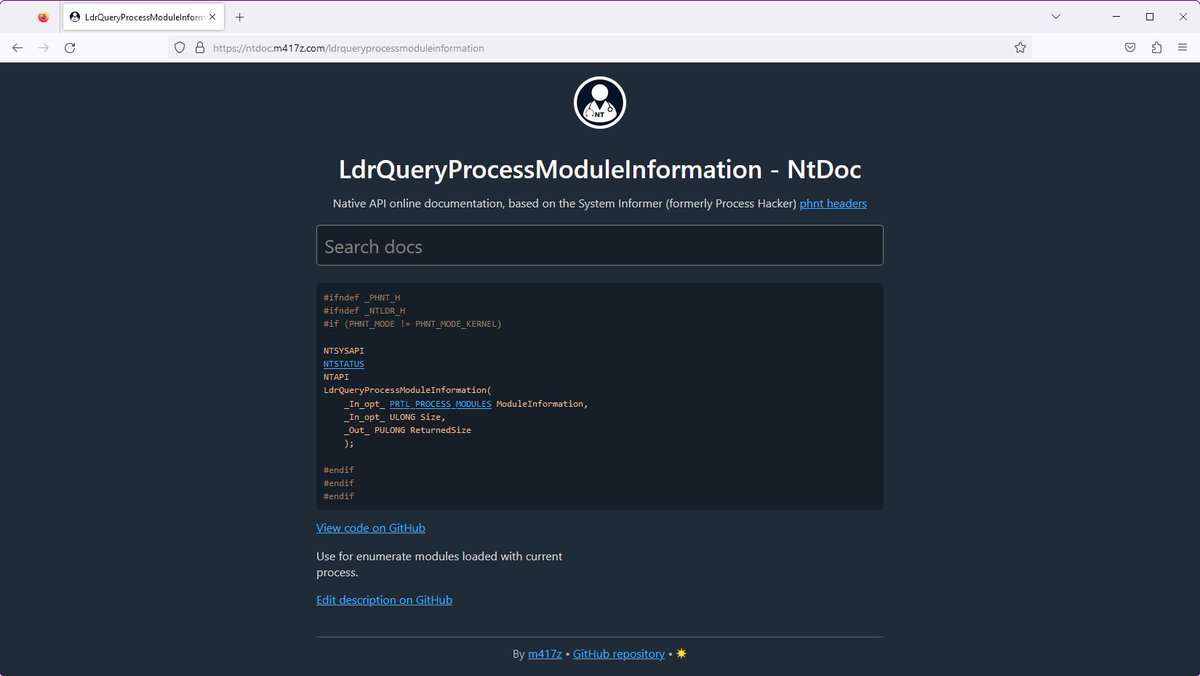Close the LdrQueryProcessModuleInformation tab
Viewport: 1200px width, 676px height.
(x=212, y=17)
